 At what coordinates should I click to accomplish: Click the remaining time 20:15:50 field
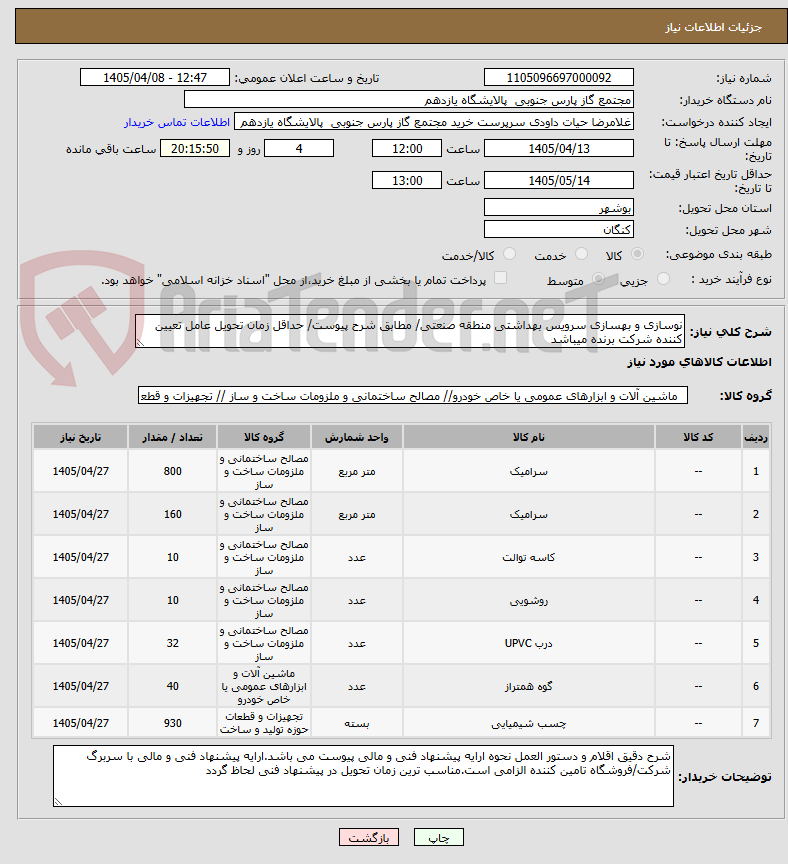click(195, 148)
